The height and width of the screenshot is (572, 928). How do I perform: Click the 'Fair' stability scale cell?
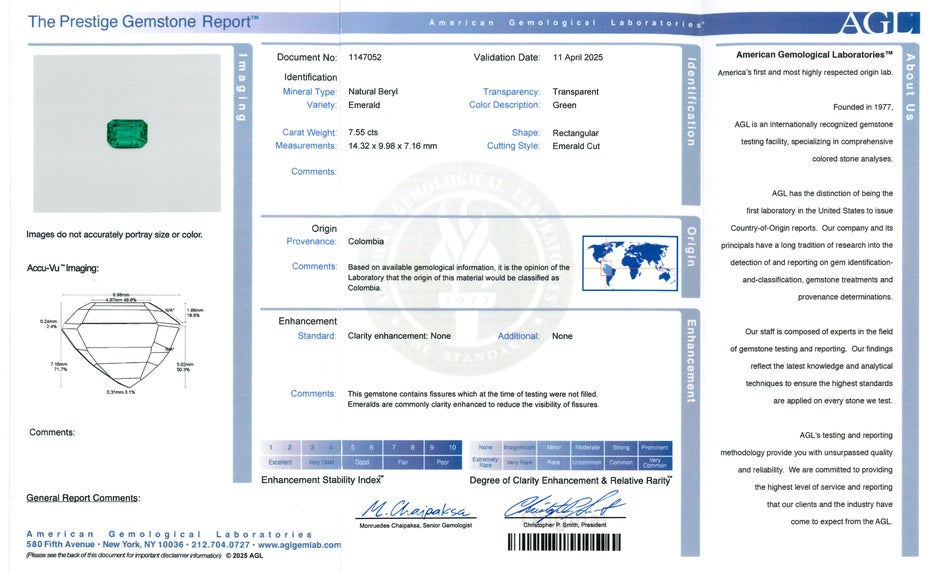click(402, 462)
